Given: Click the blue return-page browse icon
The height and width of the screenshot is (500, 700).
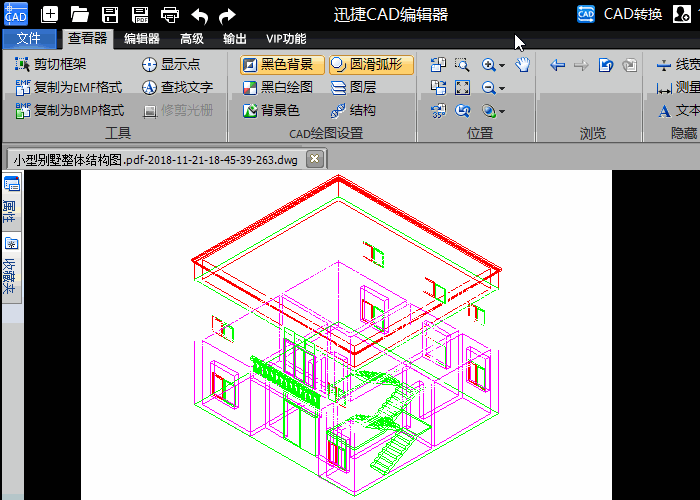Looking at the screenshot, I should pos(605,65).
